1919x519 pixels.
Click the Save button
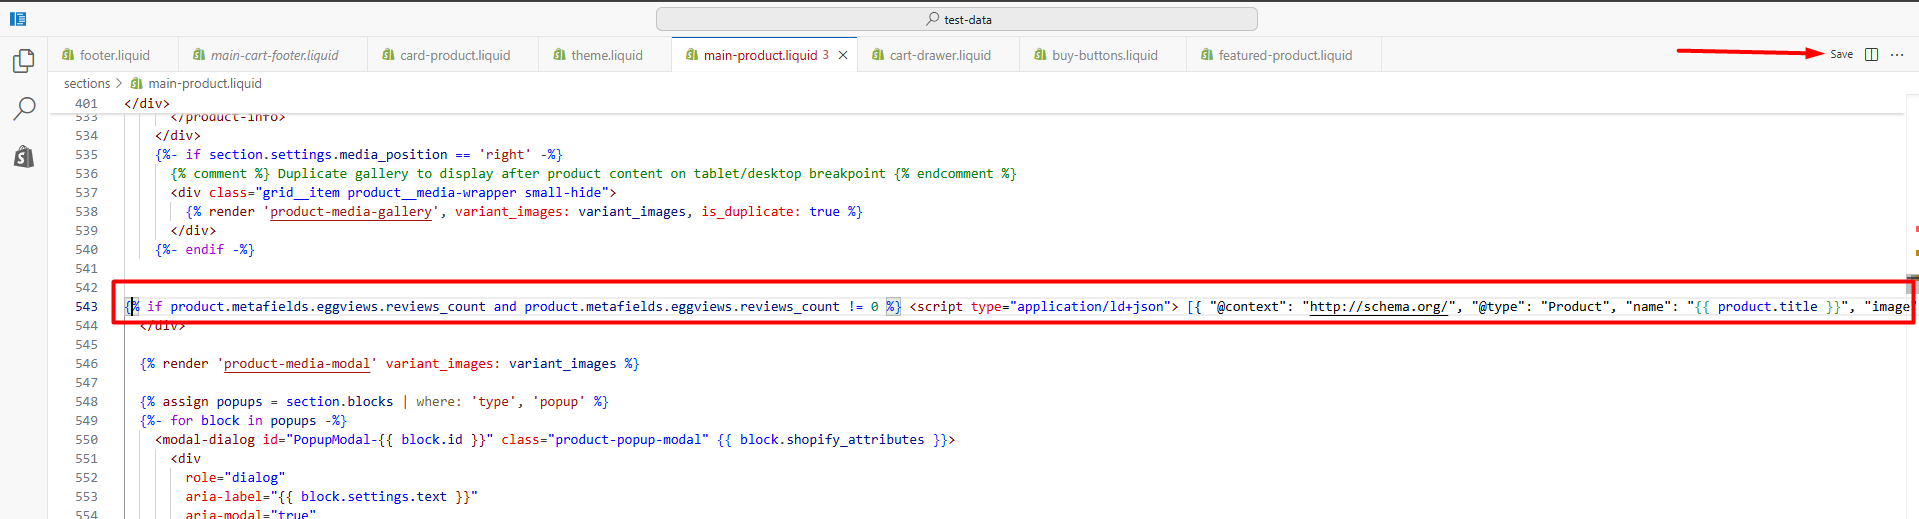pos(1841,55)
